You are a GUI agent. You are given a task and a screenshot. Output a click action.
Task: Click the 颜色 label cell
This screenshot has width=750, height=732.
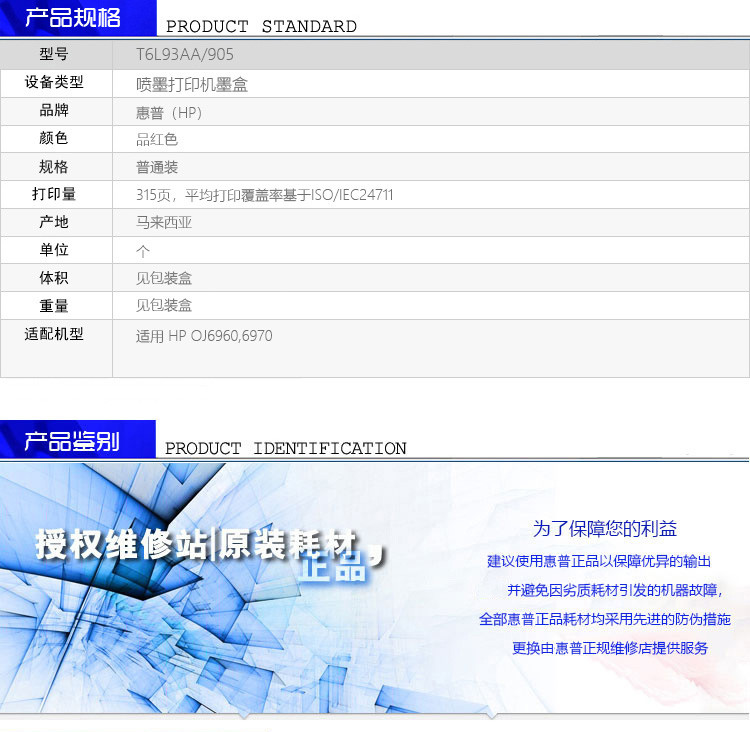tap(54, 138)
